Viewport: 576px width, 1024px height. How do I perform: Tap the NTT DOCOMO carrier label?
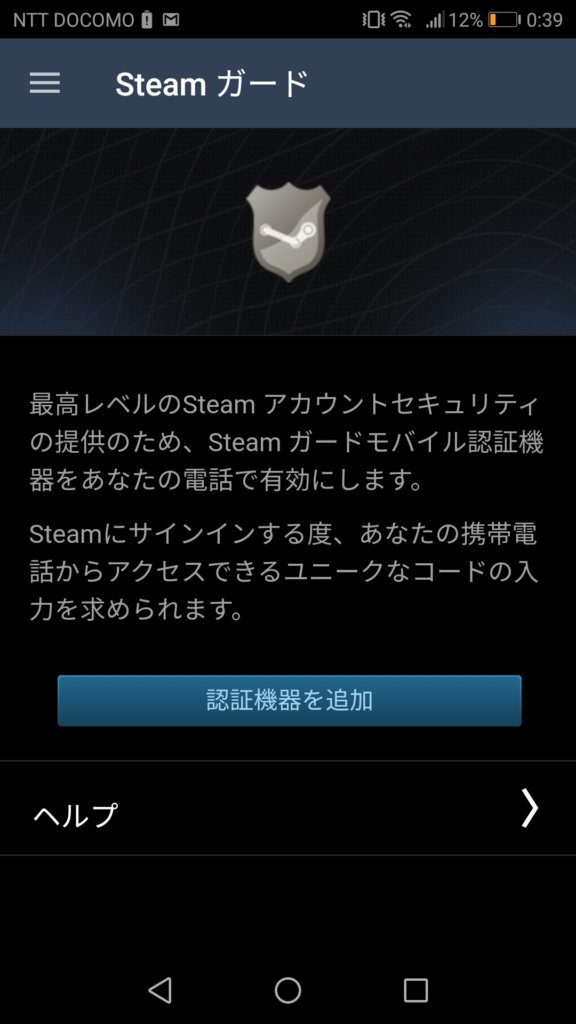point(73,20)
